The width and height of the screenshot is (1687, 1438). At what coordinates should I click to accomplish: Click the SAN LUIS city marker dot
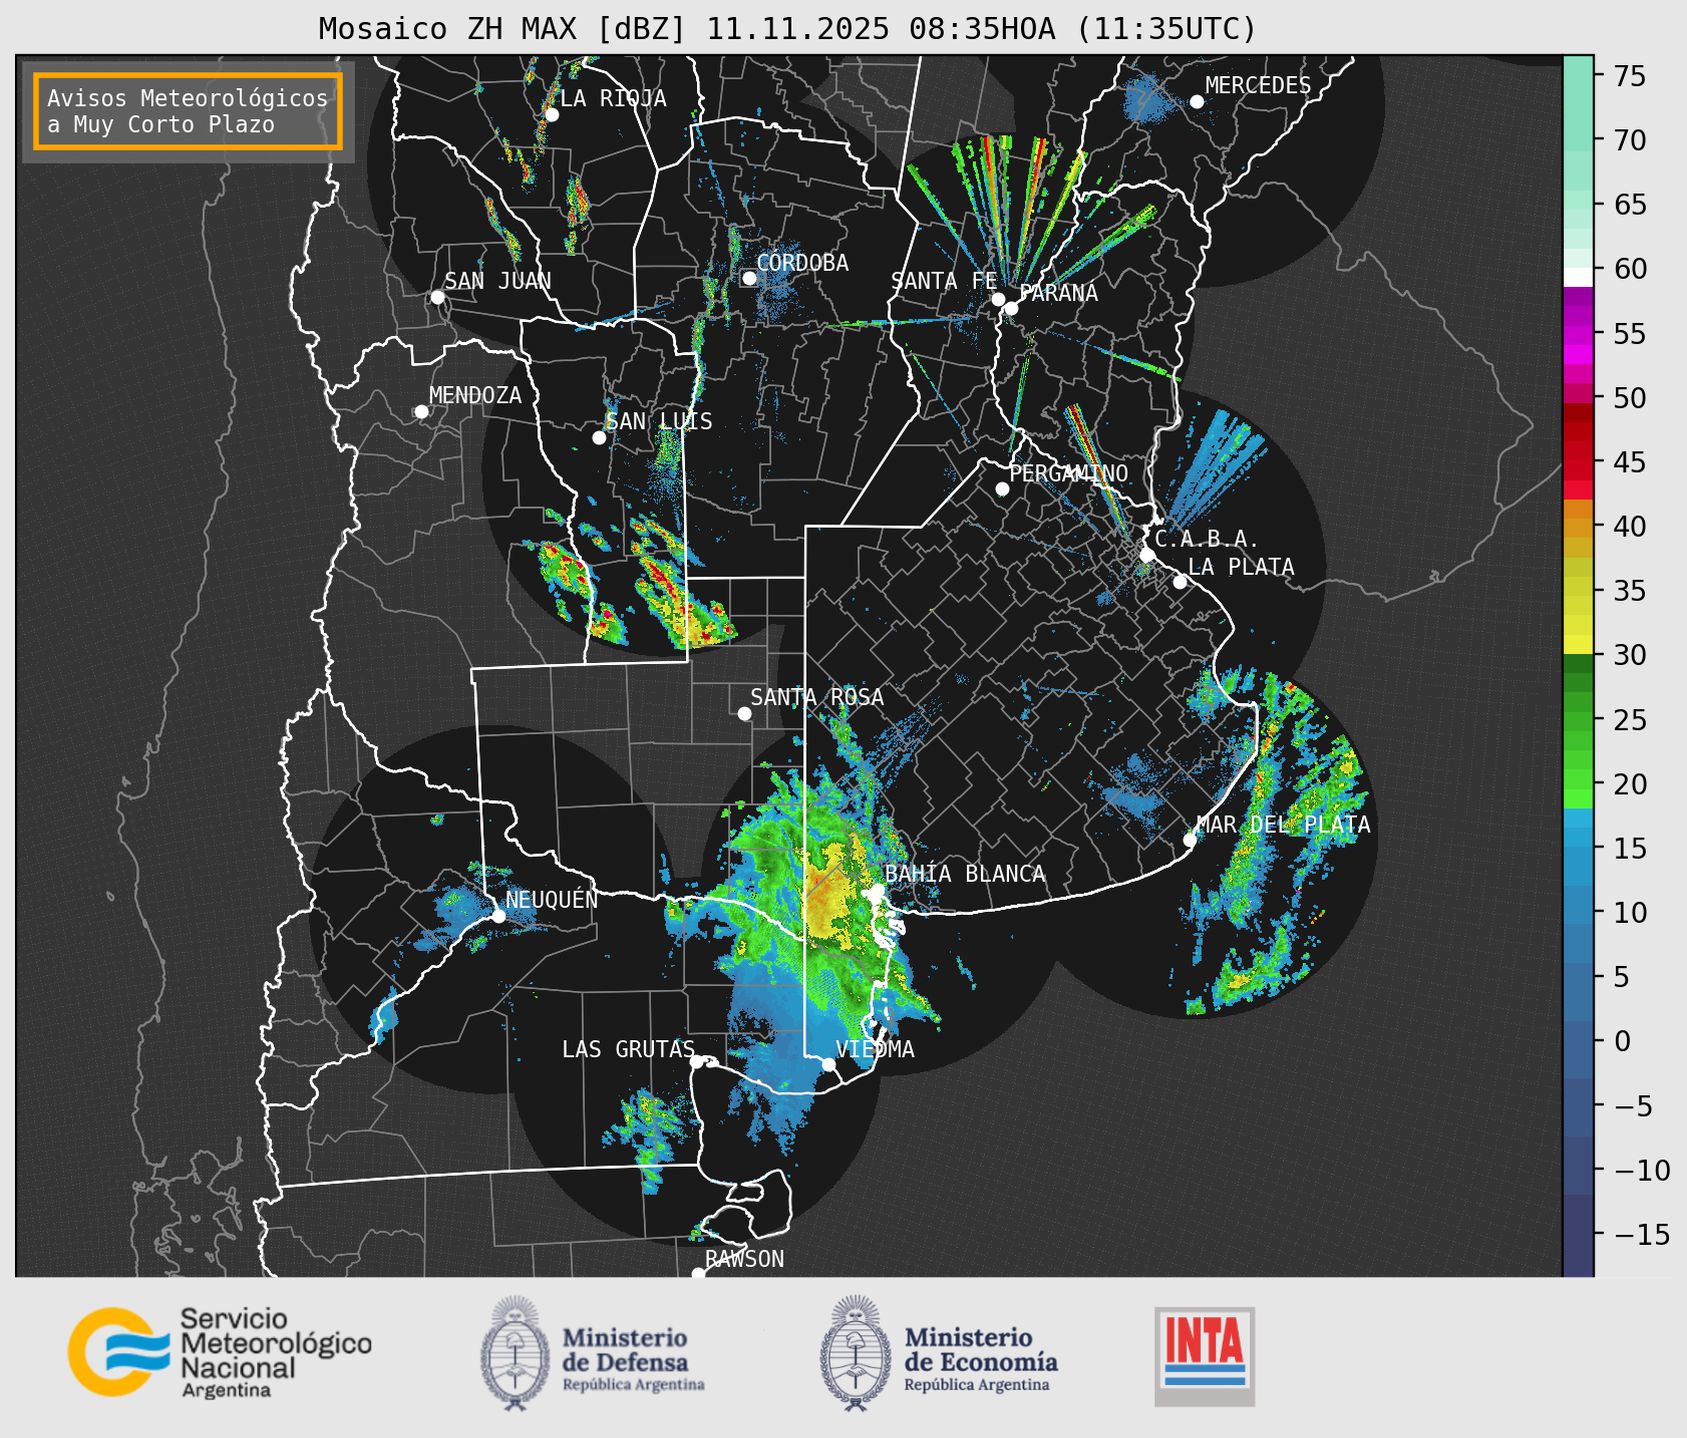(599, 437)
